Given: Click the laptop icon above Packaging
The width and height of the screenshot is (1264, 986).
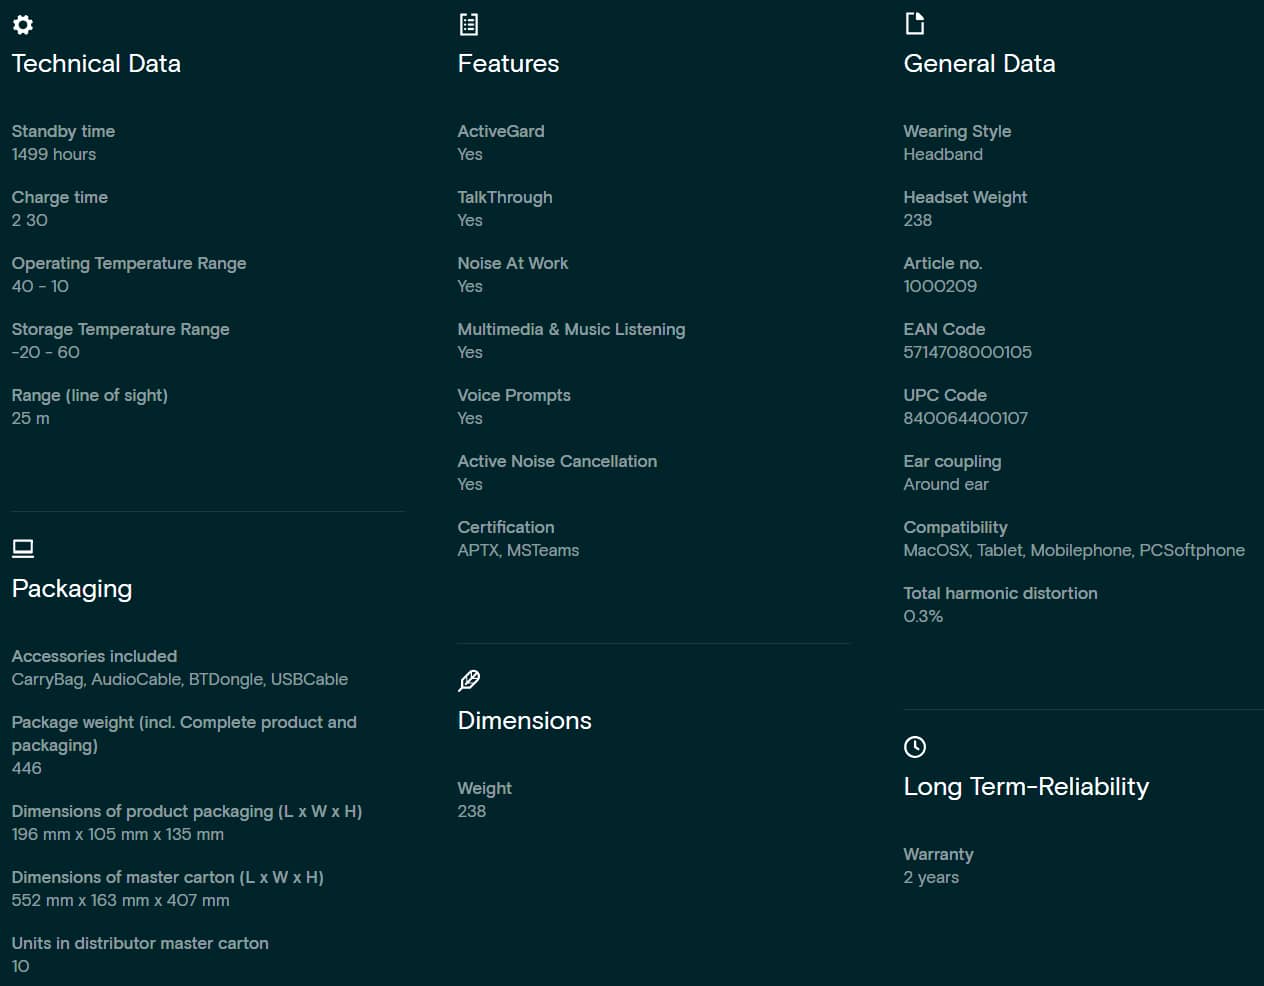Looking at the screenshot, I should point(23,548).
